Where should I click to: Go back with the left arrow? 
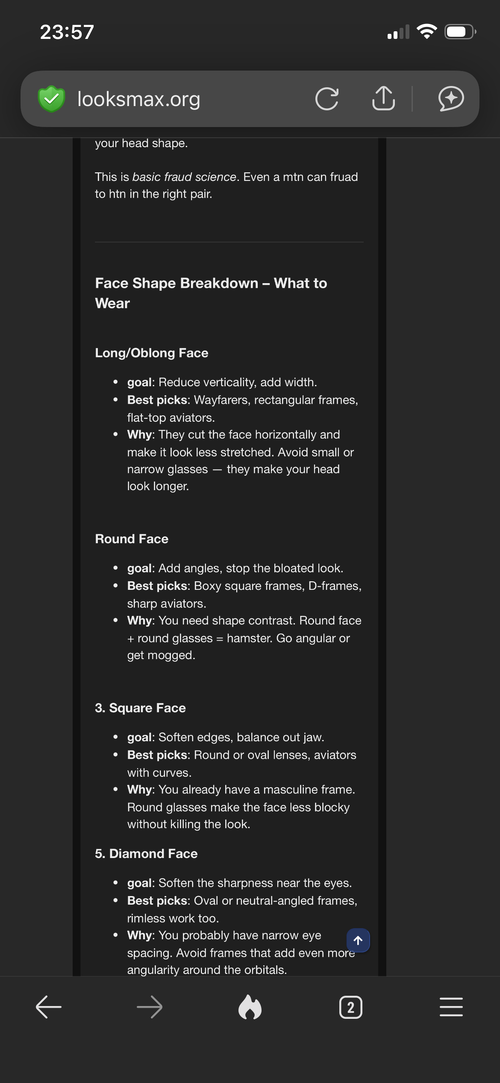tap(48, 1008)
